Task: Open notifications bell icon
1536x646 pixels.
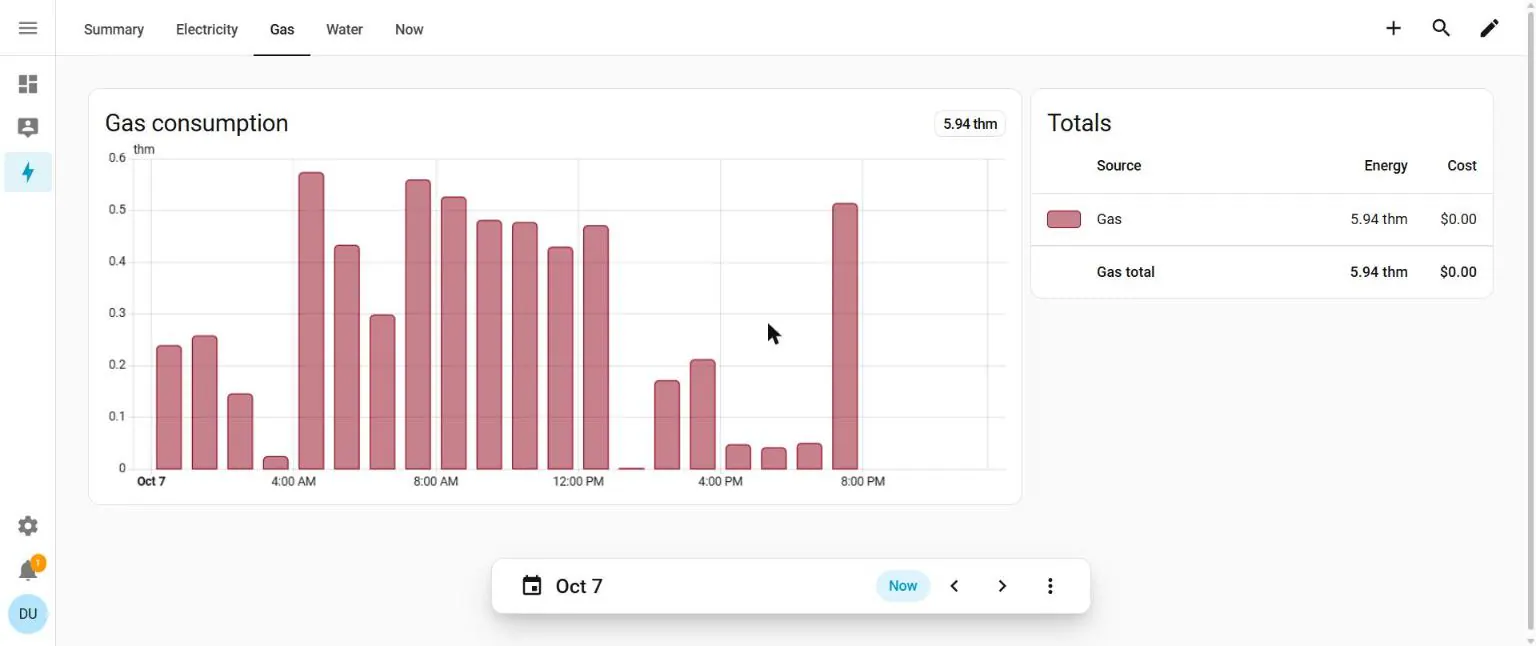Action: click(x=28, y=570)
